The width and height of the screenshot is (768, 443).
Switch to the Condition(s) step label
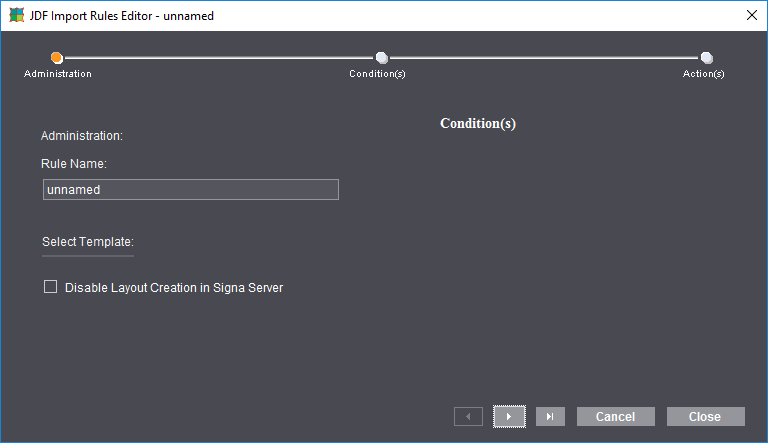click(x=377, y=74)
